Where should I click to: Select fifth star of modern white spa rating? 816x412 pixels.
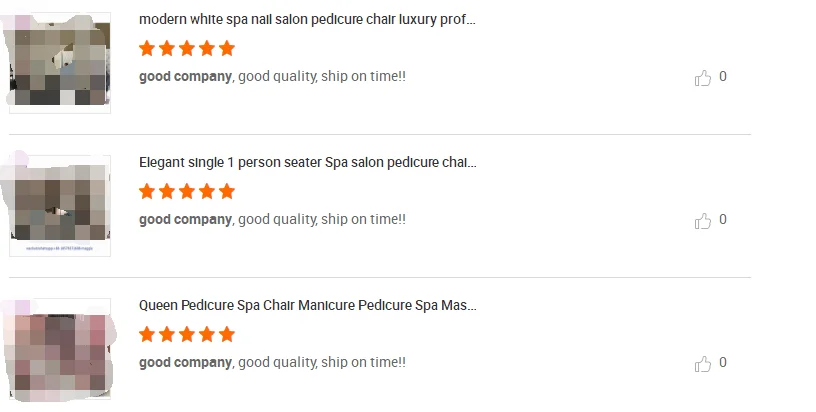(227, 48)
